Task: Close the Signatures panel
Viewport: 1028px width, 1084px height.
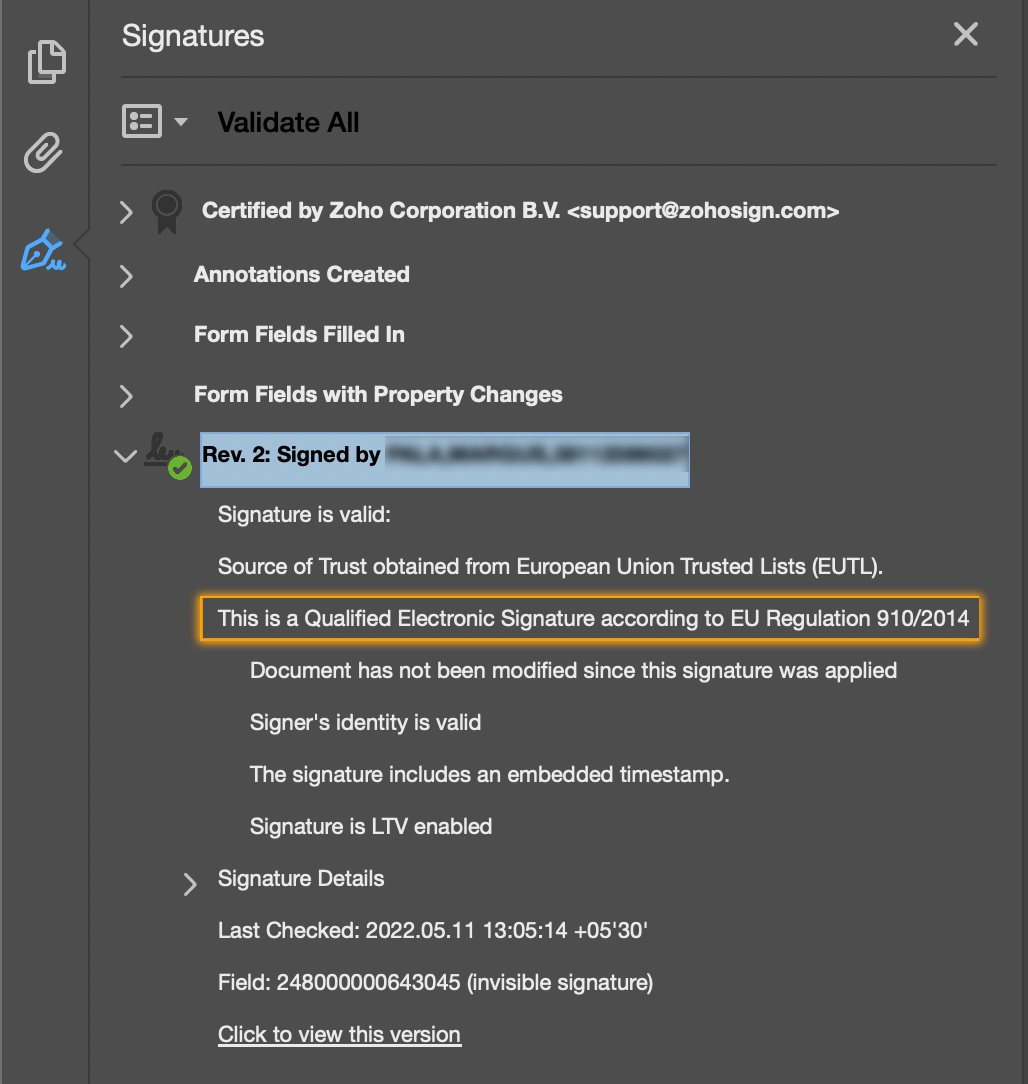Action: coord(965,35)
